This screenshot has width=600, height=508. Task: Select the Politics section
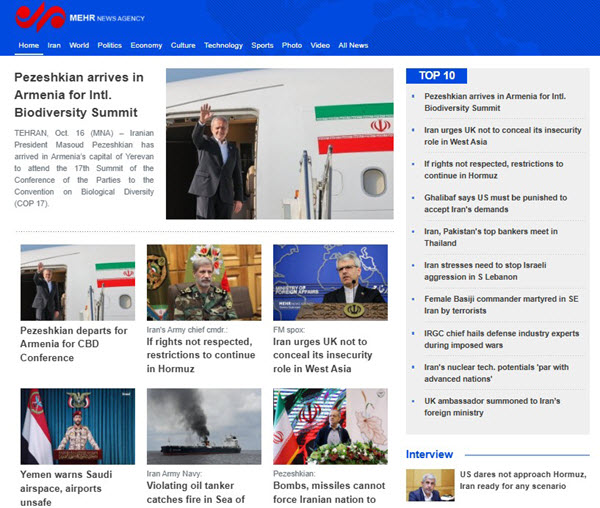coord(109,45)
